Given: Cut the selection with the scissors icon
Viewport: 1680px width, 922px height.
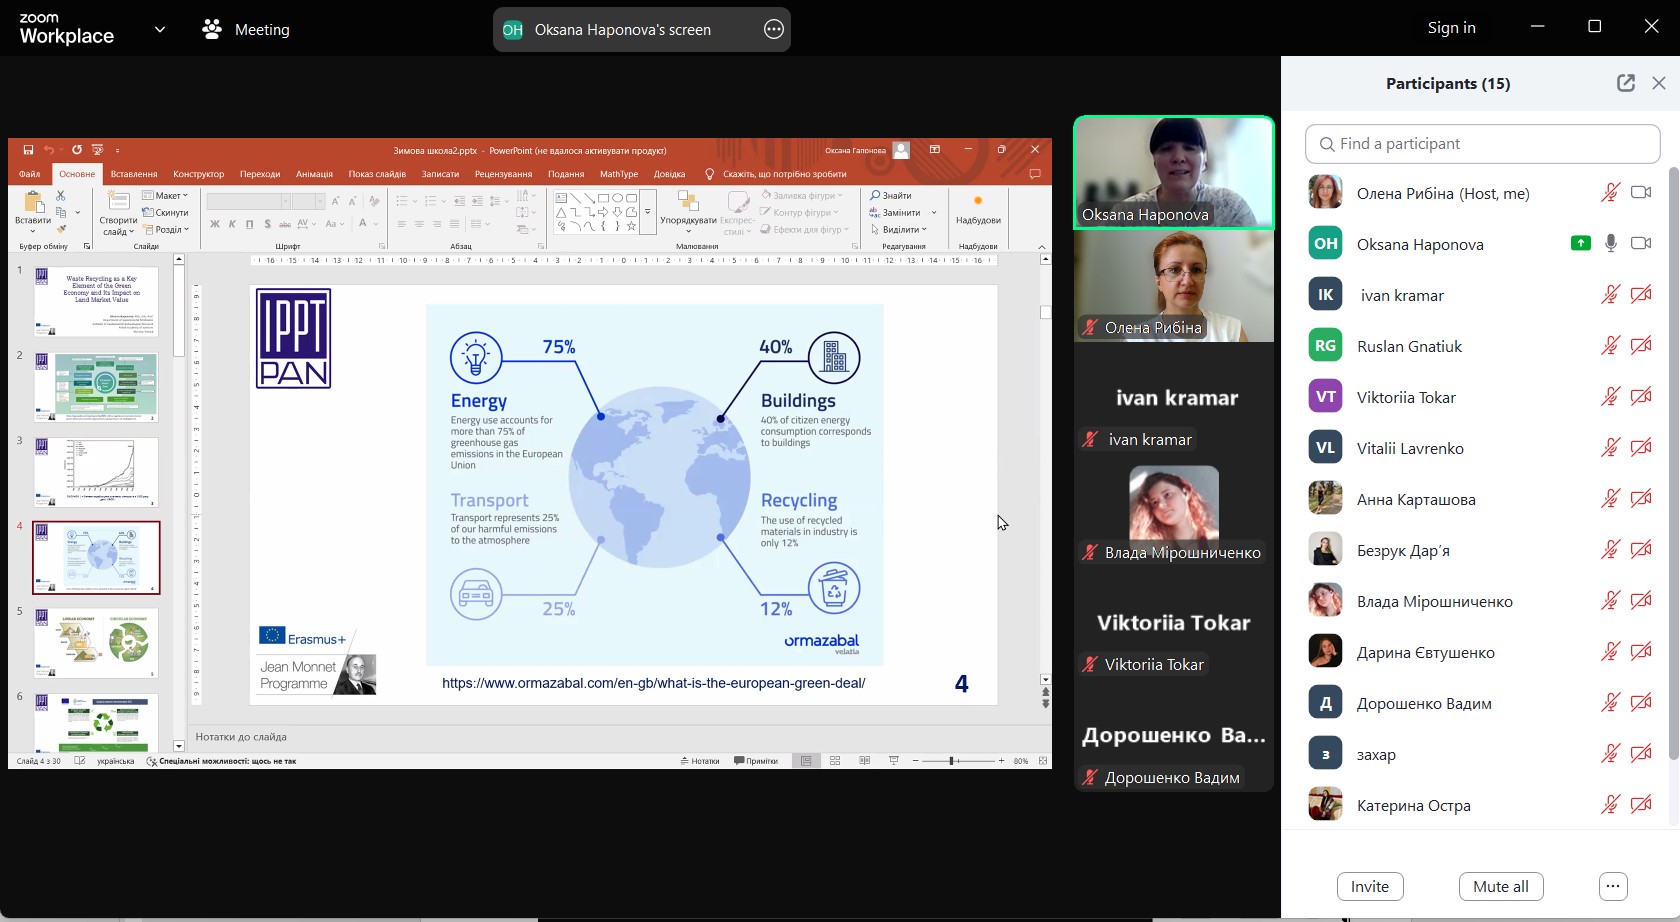Looking at the screenshot, I should (x=61, y=196).
